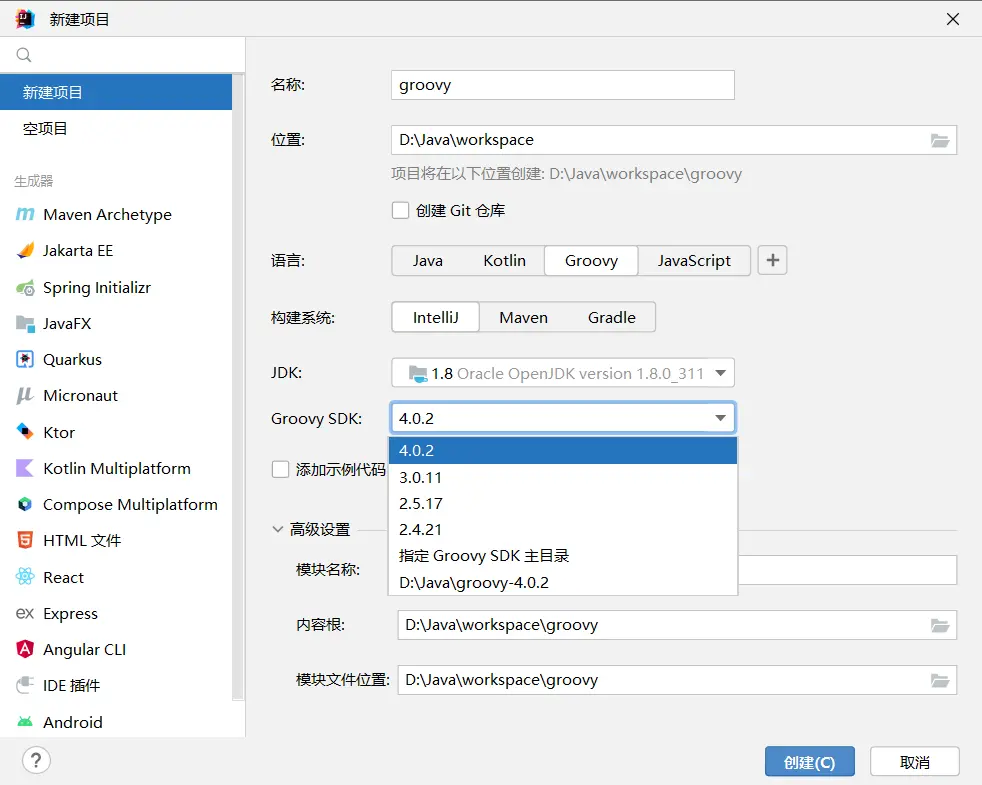
Task: Select Kotlin as the language
Action: coord(504,261)
